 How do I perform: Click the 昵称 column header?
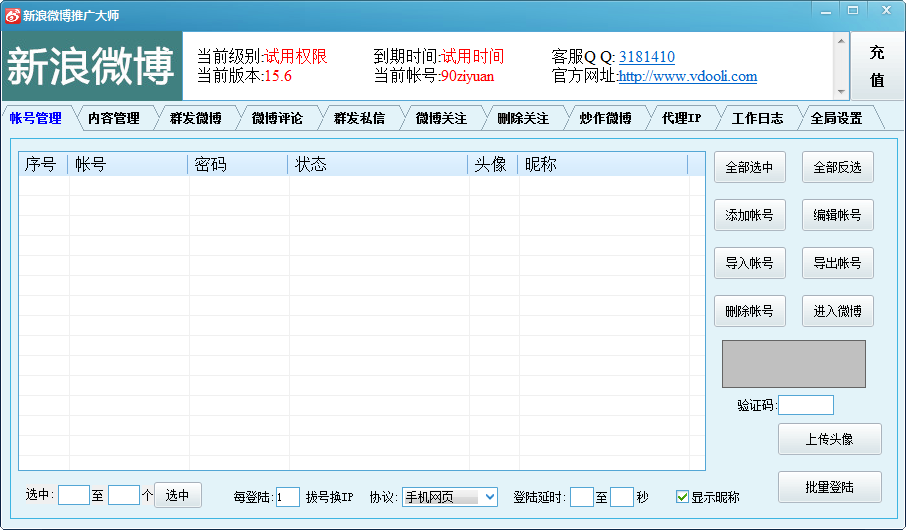click(603, 165)
